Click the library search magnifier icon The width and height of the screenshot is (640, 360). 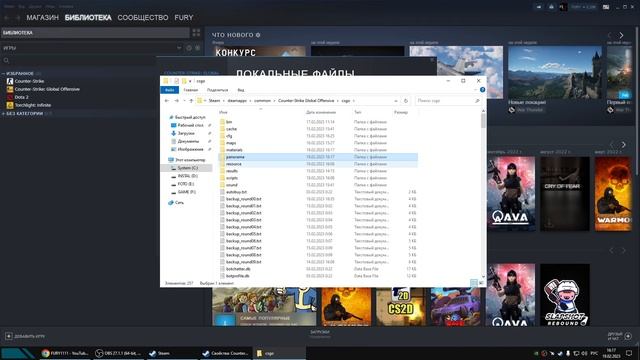click(6, 60)
